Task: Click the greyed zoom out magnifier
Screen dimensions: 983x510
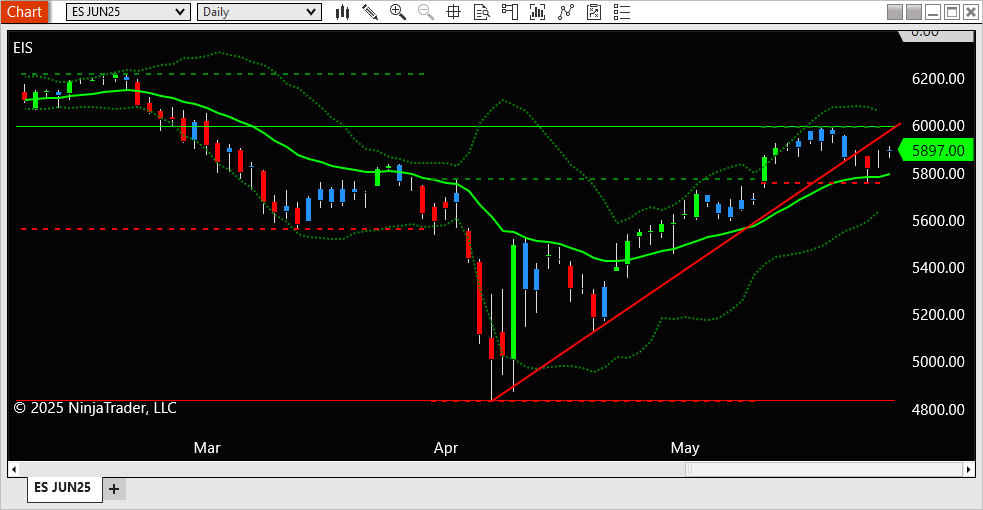Action: [426, 12]
